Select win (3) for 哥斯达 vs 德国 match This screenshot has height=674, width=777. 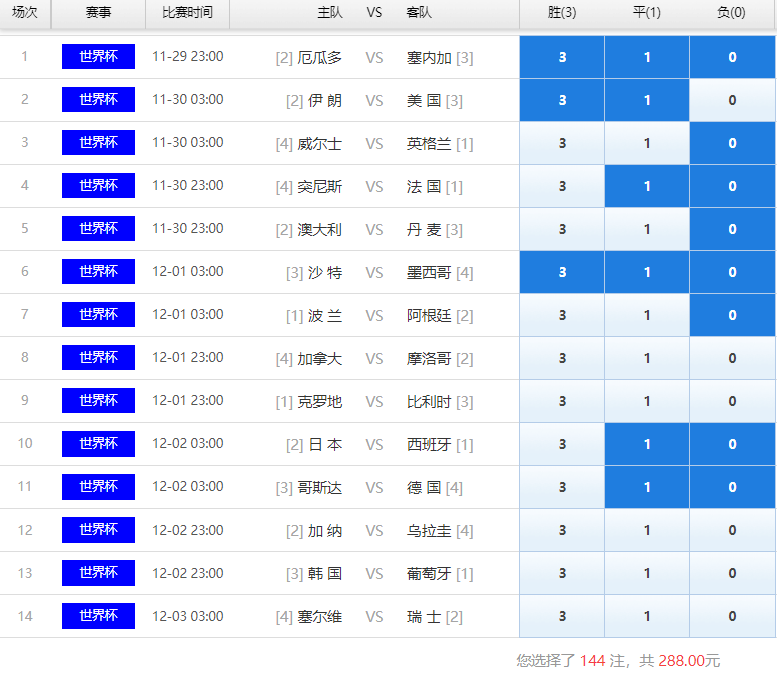coord(562,488)
